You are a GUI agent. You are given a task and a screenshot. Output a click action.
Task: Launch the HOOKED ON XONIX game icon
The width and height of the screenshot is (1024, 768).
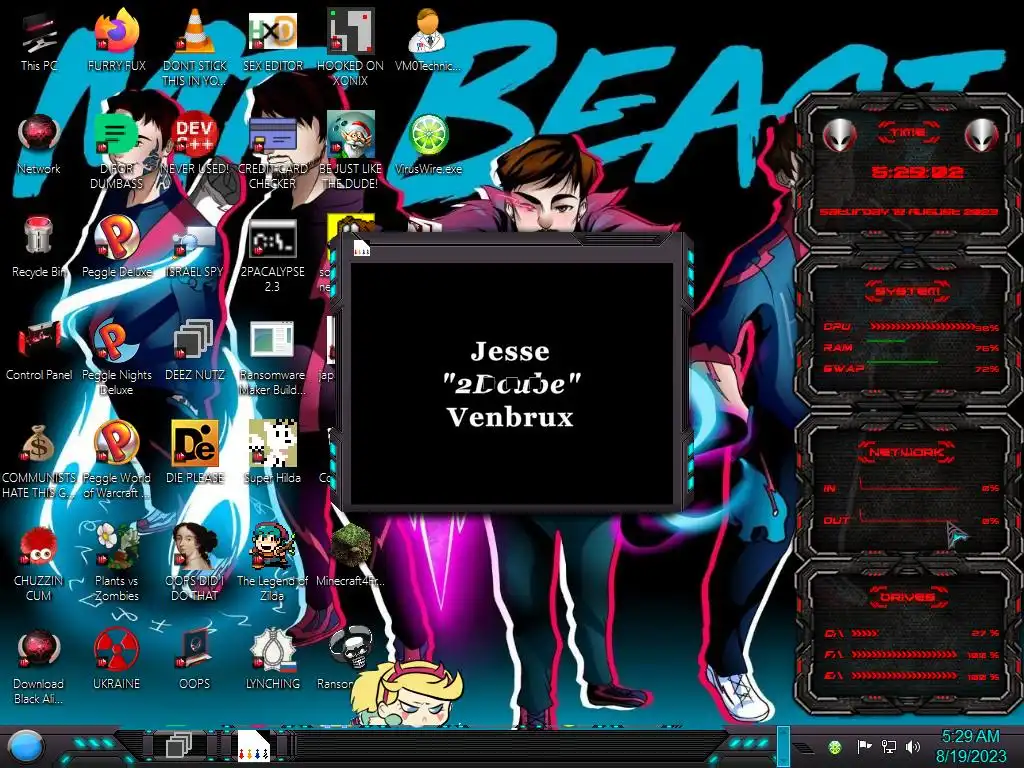click(351, 30)
